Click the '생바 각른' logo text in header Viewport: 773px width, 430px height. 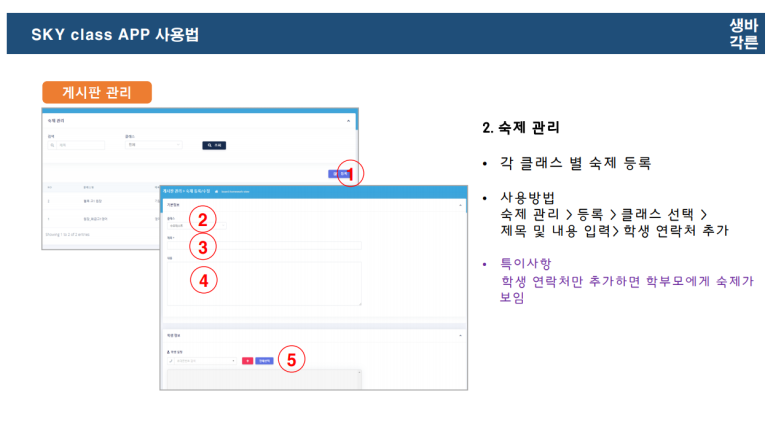[x=743, y=34]
